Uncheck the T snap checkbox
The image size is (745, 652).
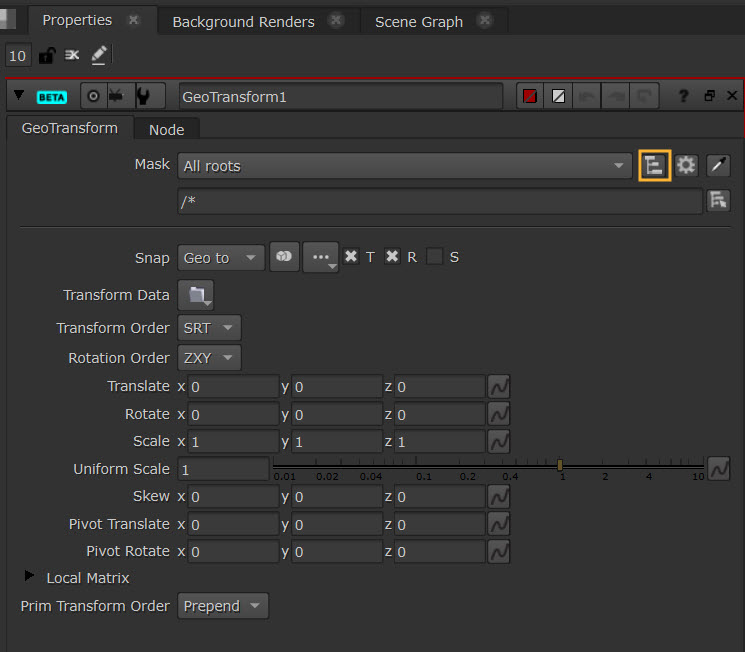tap(351, 257)
